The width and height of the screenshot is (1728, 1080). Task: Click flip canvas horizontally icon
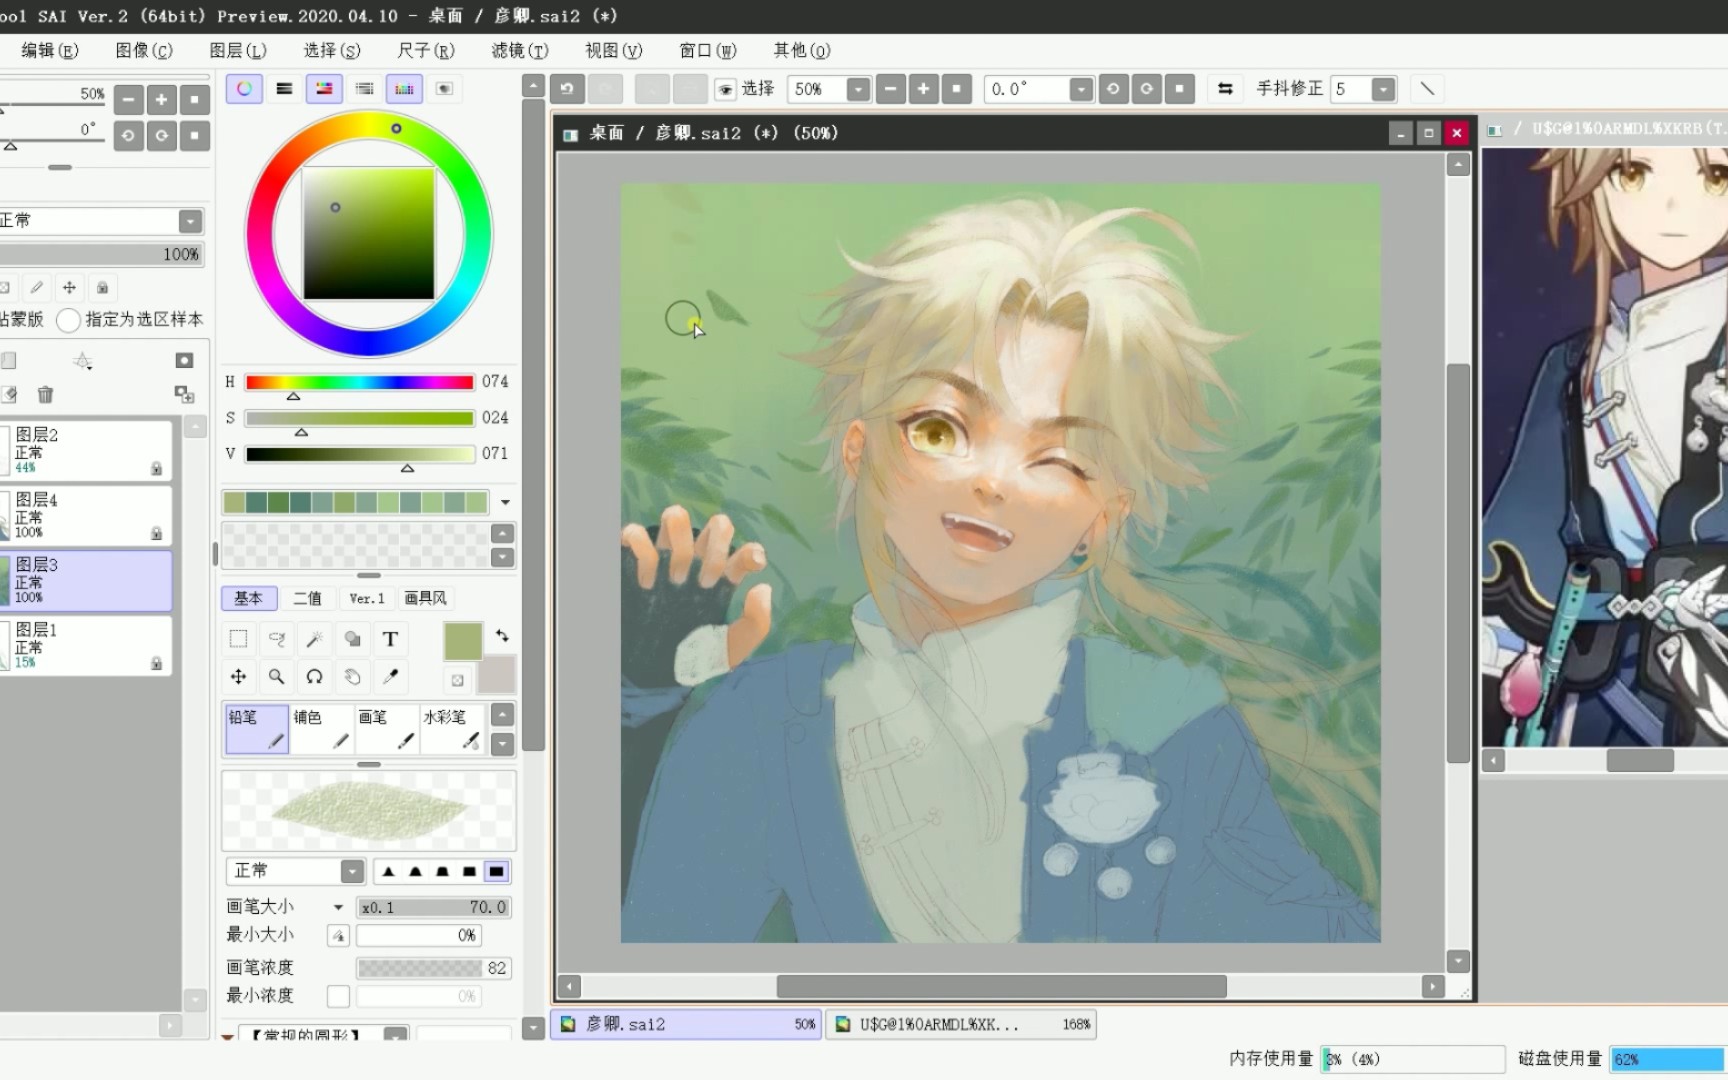(1225, 89)
